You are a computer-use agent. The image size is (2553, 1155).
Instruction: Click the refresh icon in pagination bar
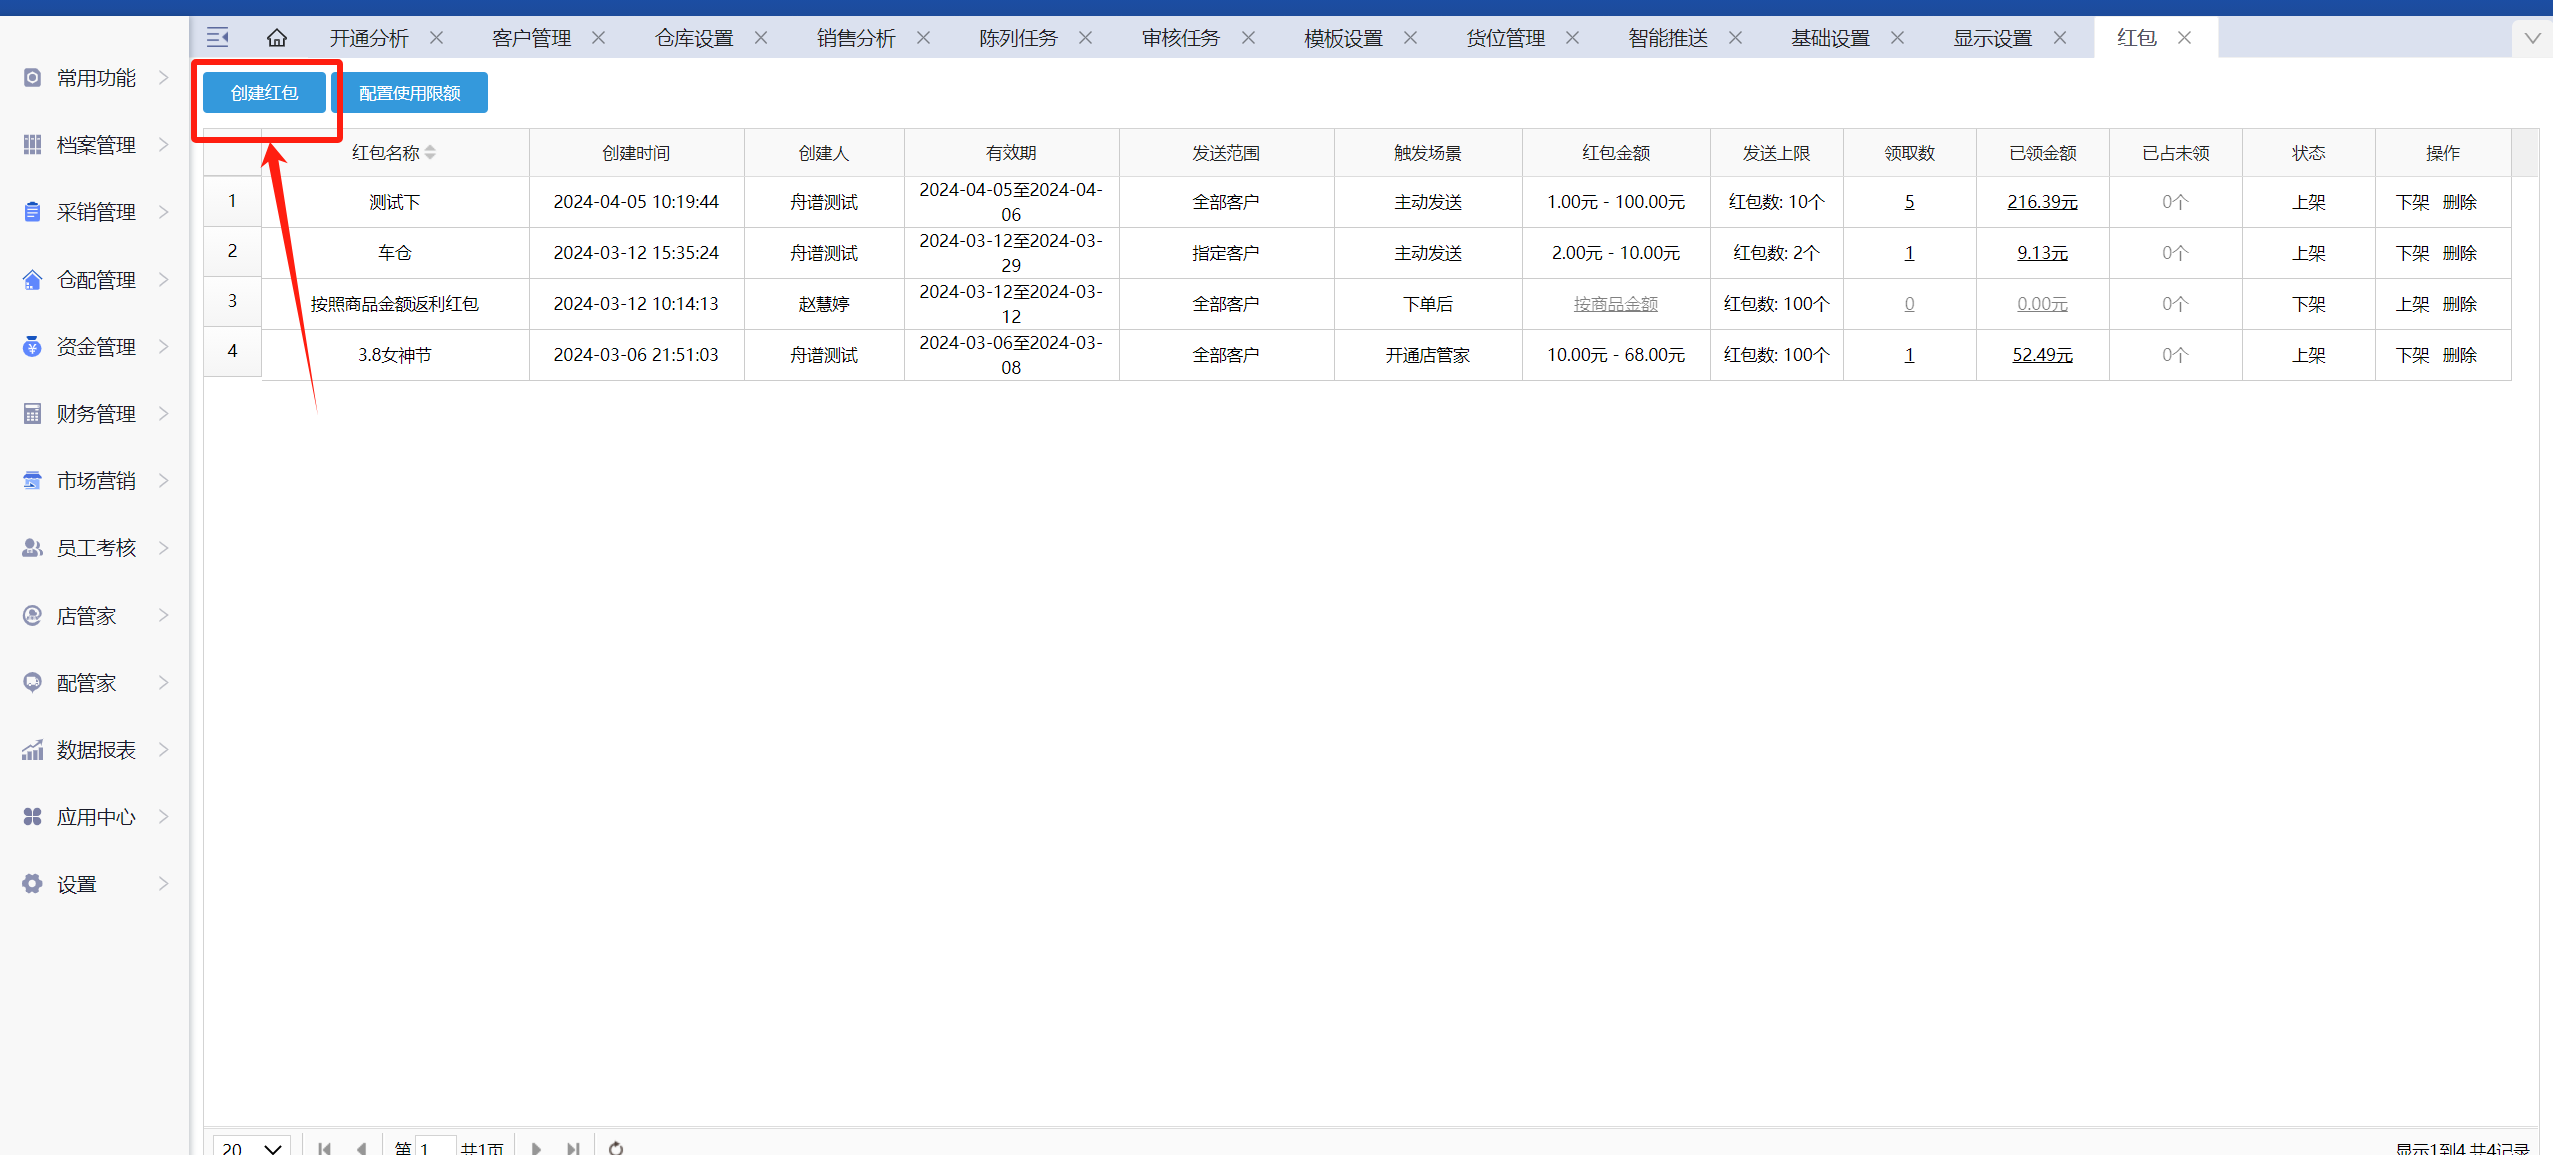point(616,1147)
